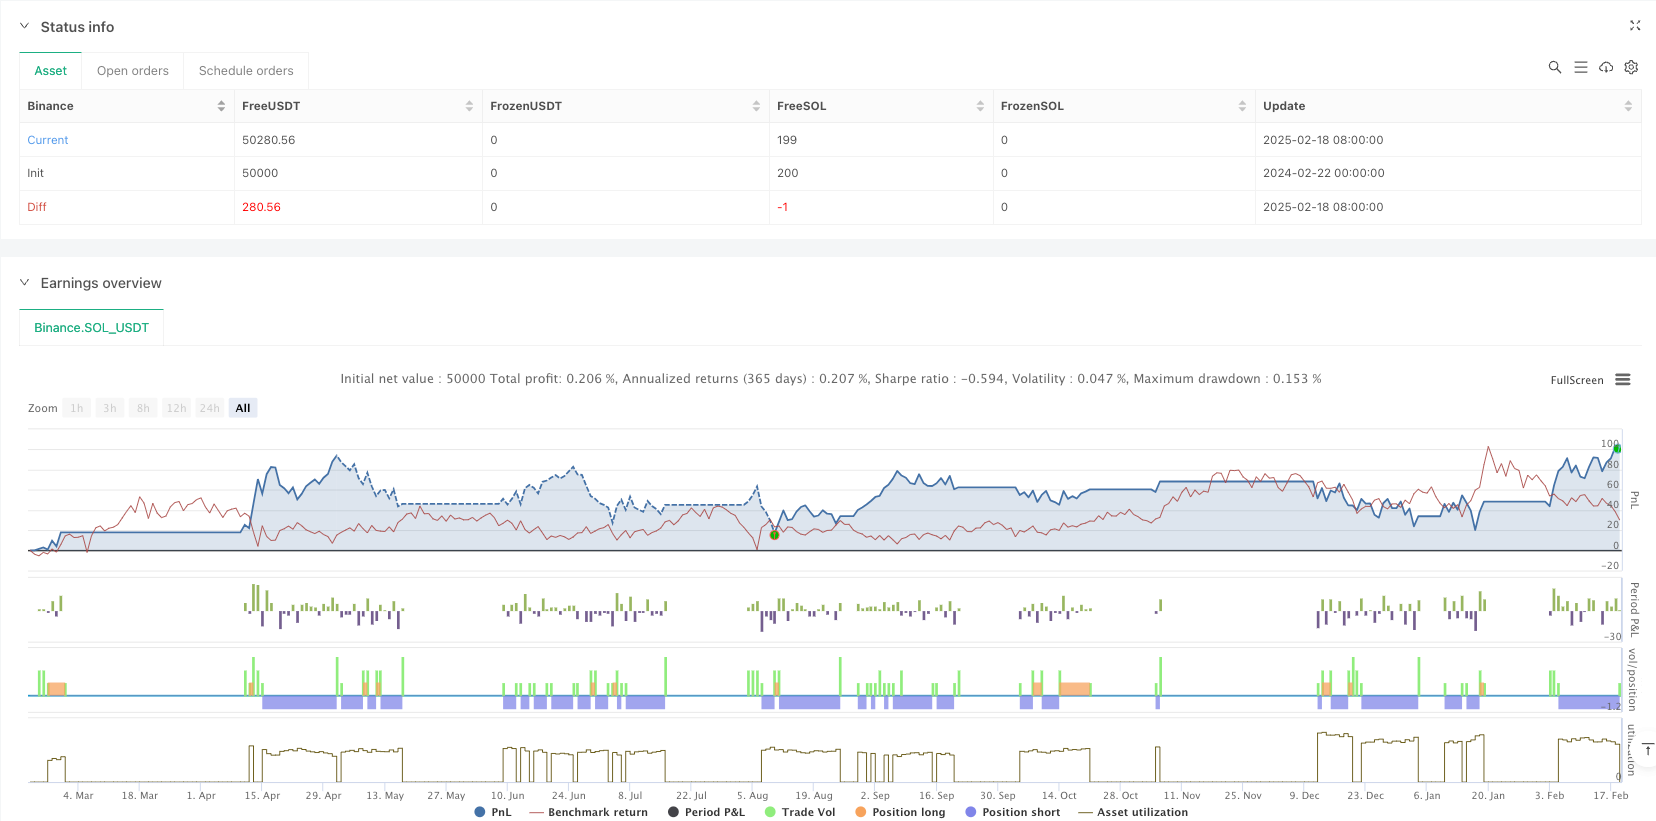The width and height of the screenshot is (1656, 821).
Task: Click the cloud download icon
Action: (x=1606, y=67)
